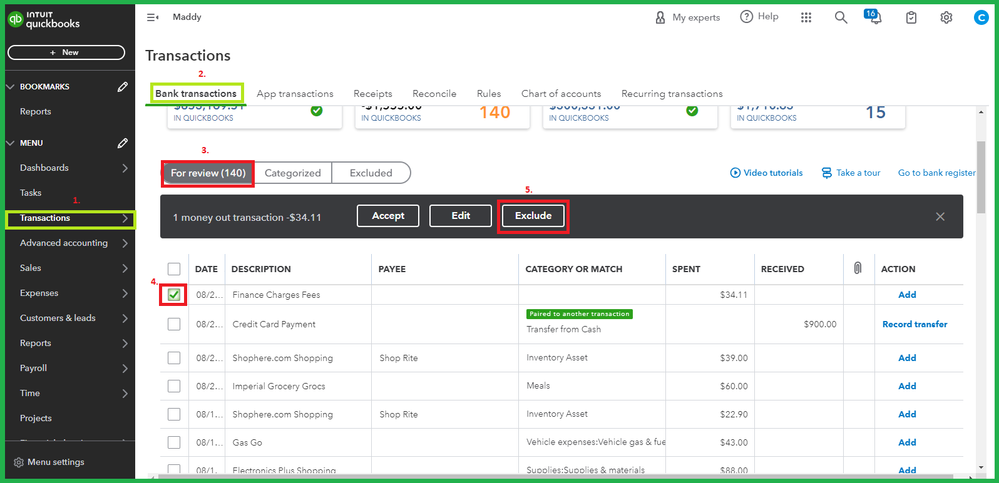The image size is (999, 483).
Task: Open the apps grid icon
Action: 806,18
